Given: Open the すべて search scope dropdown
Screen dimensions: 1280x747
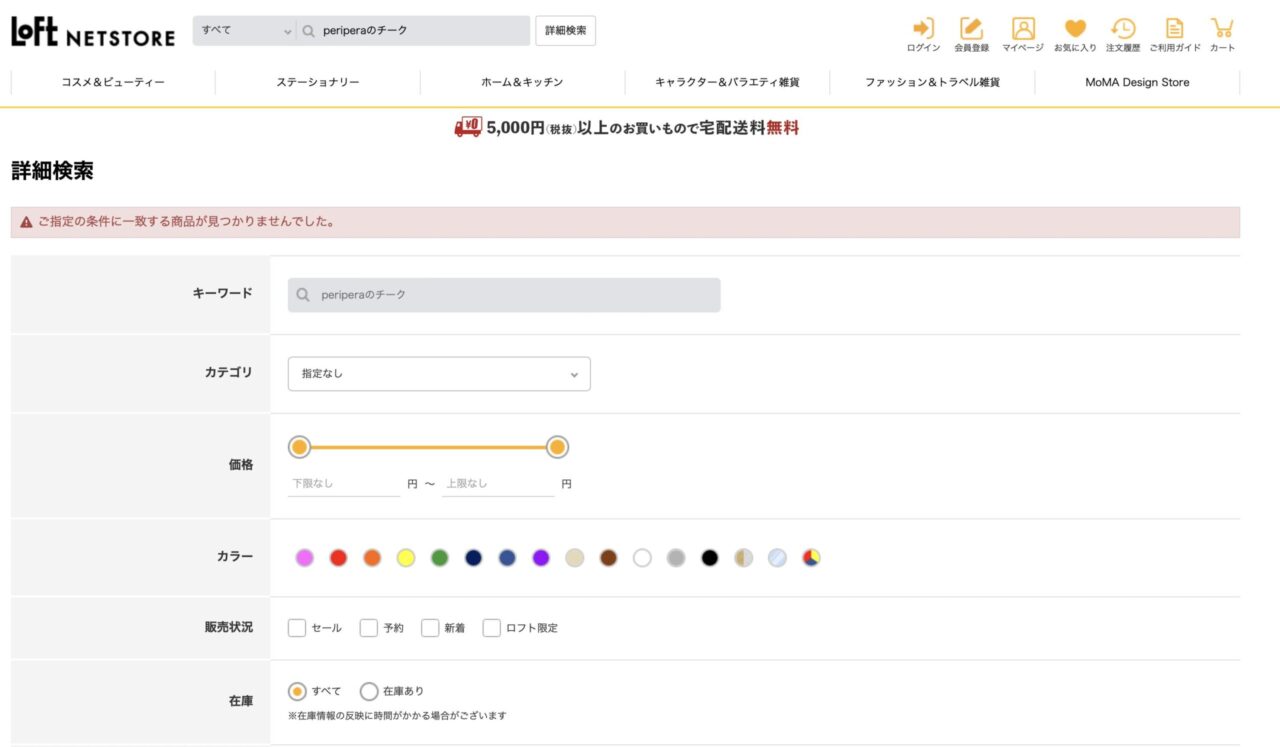Looking at the screenshot, I should pos(246,31).
